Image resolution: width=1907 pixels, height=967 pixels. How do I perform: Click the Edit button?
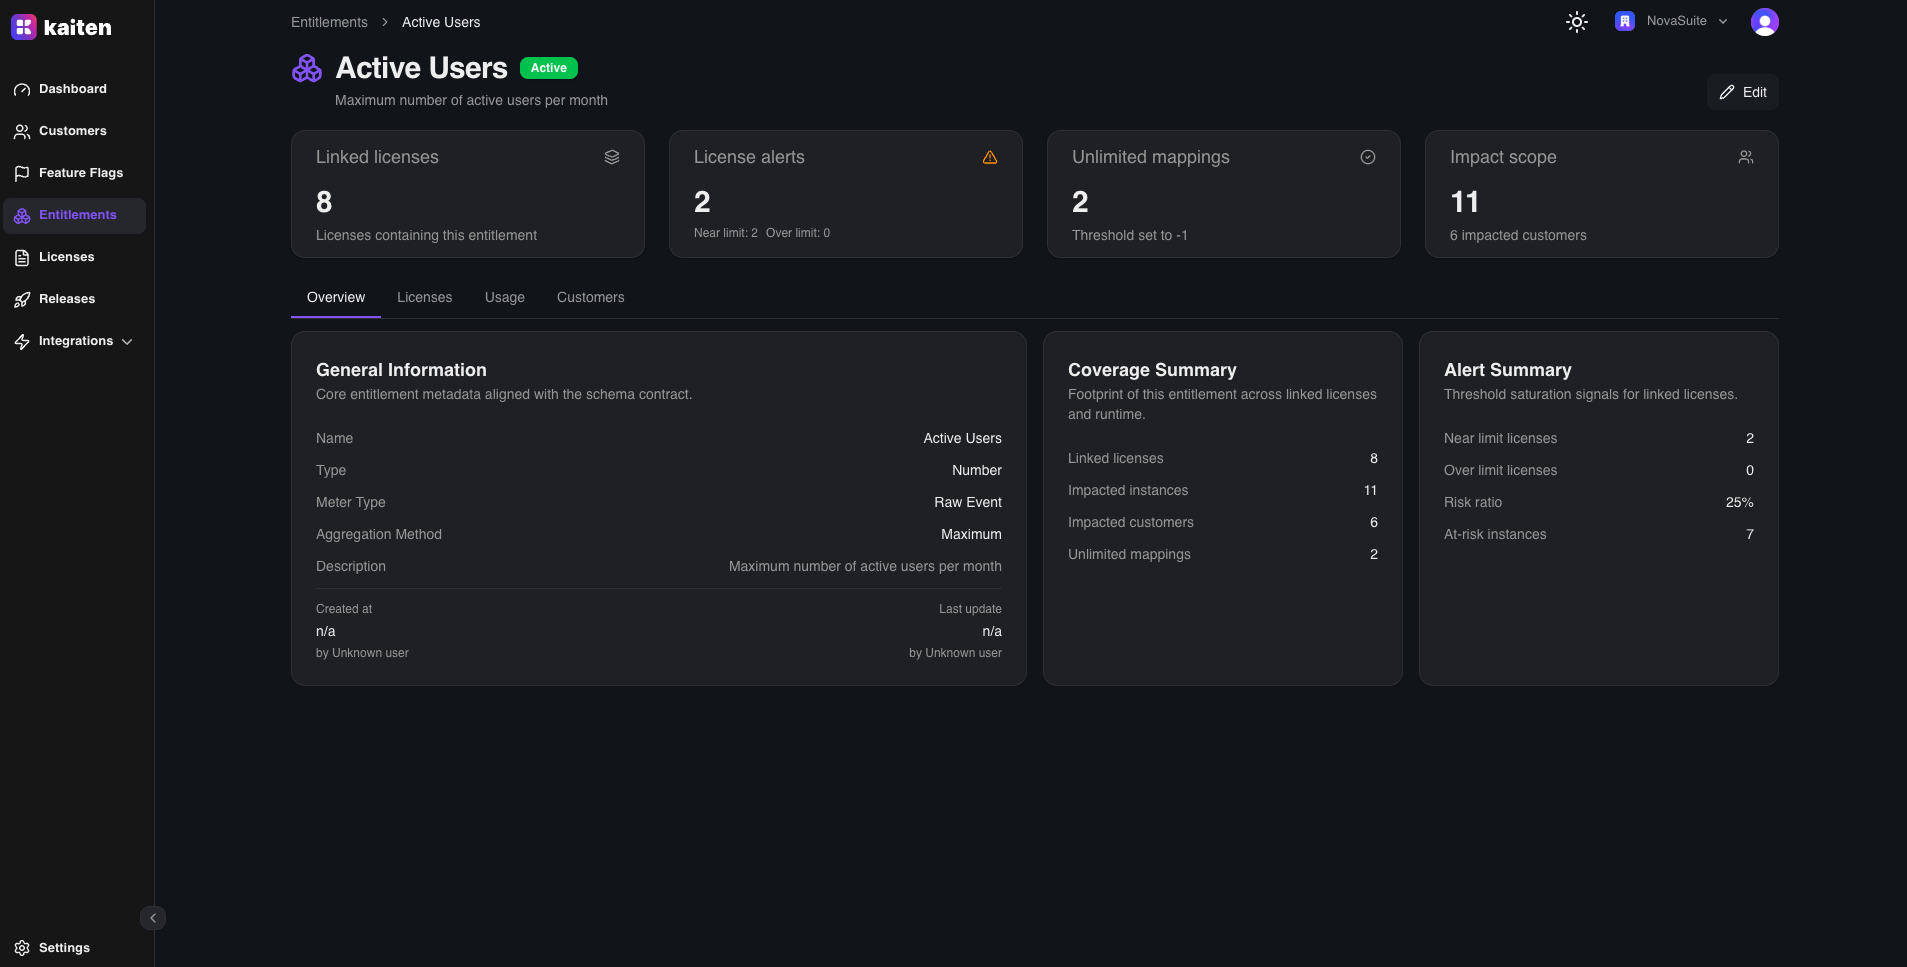(x=1742, y=92)
